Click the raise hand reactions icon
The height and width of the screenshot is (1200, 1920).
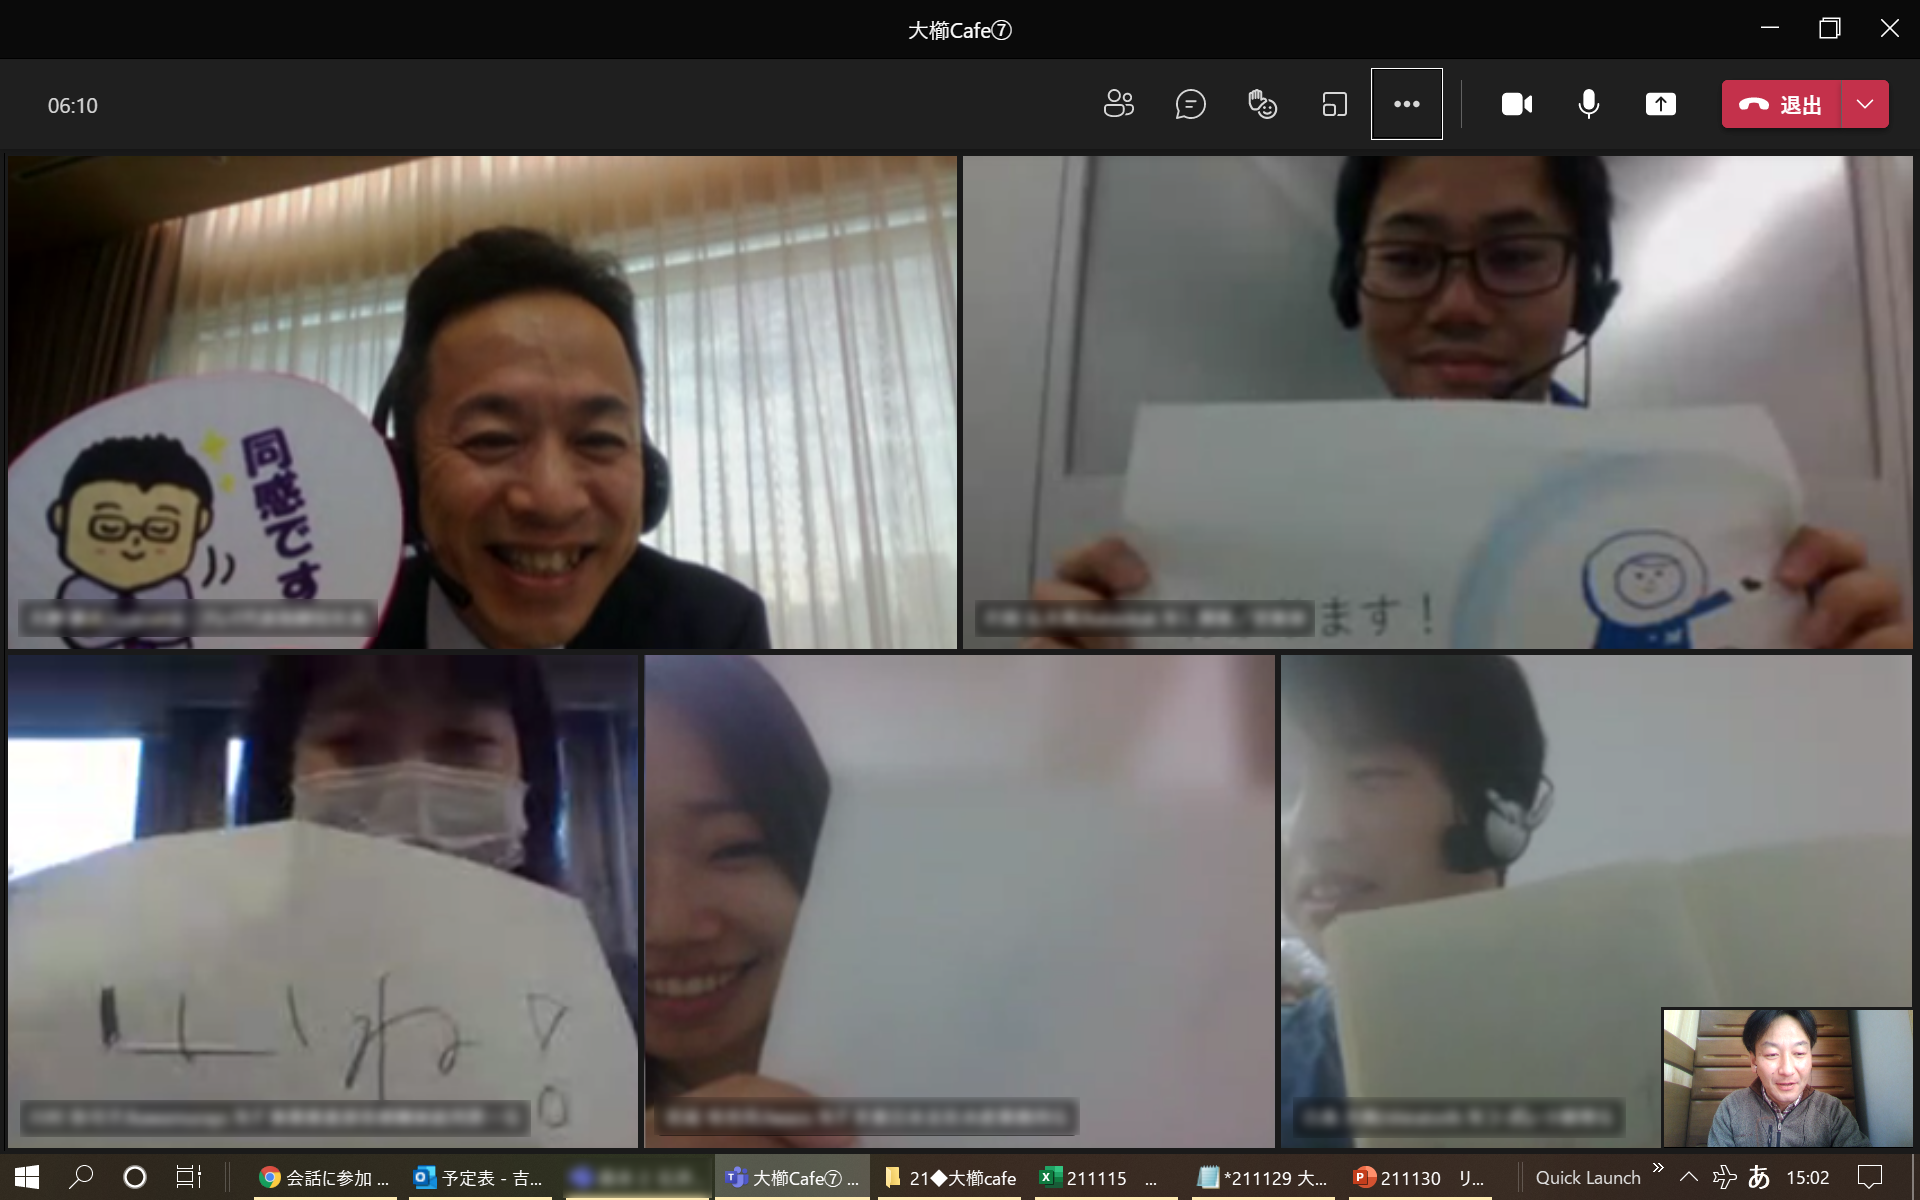click(1262, 104)
